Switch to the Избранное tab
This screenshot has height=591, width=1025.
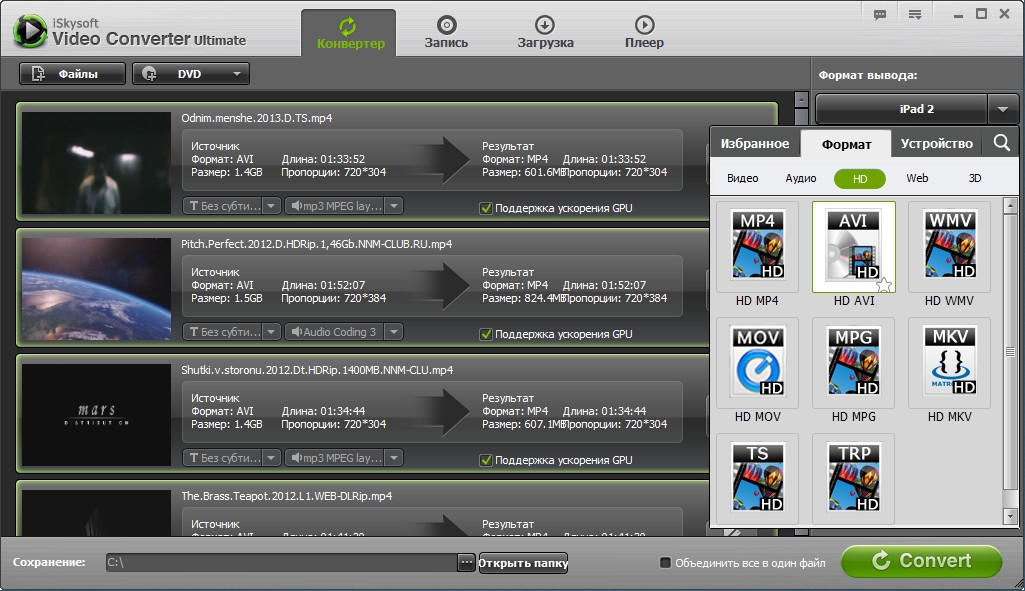click(755, 143)
